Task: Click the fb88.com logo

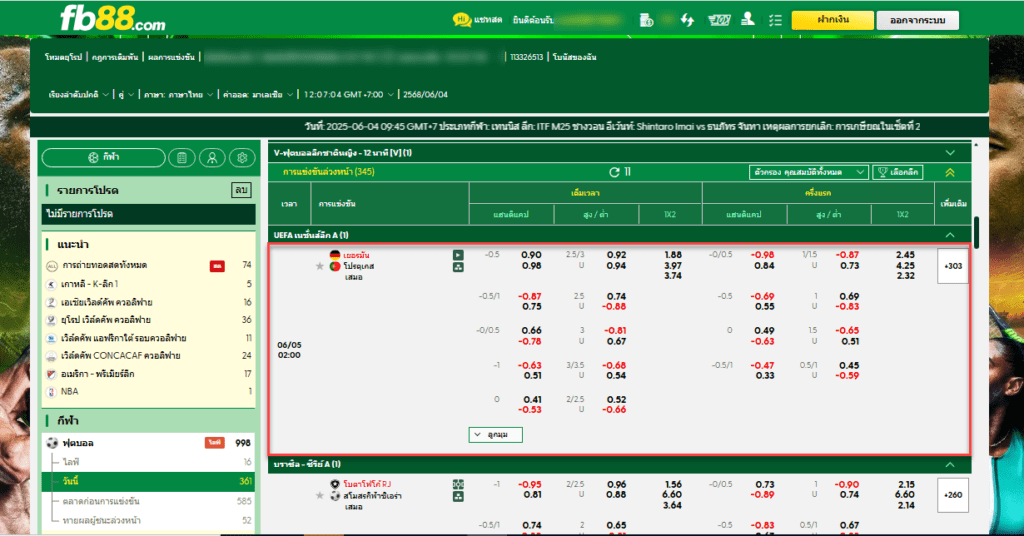Action: point(112,19)
